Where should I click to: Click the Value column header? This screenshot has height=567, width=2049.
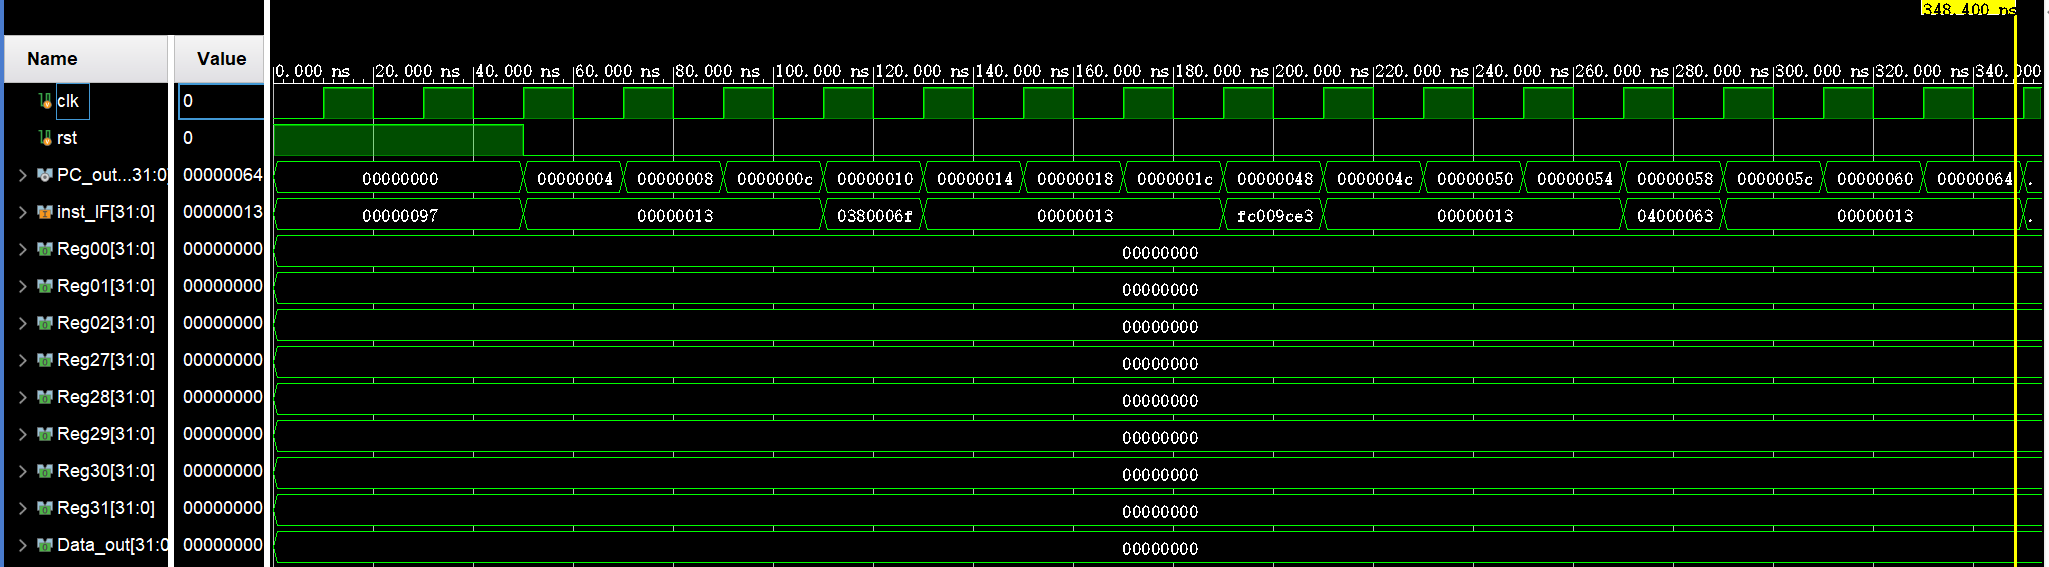pos(221,59)
